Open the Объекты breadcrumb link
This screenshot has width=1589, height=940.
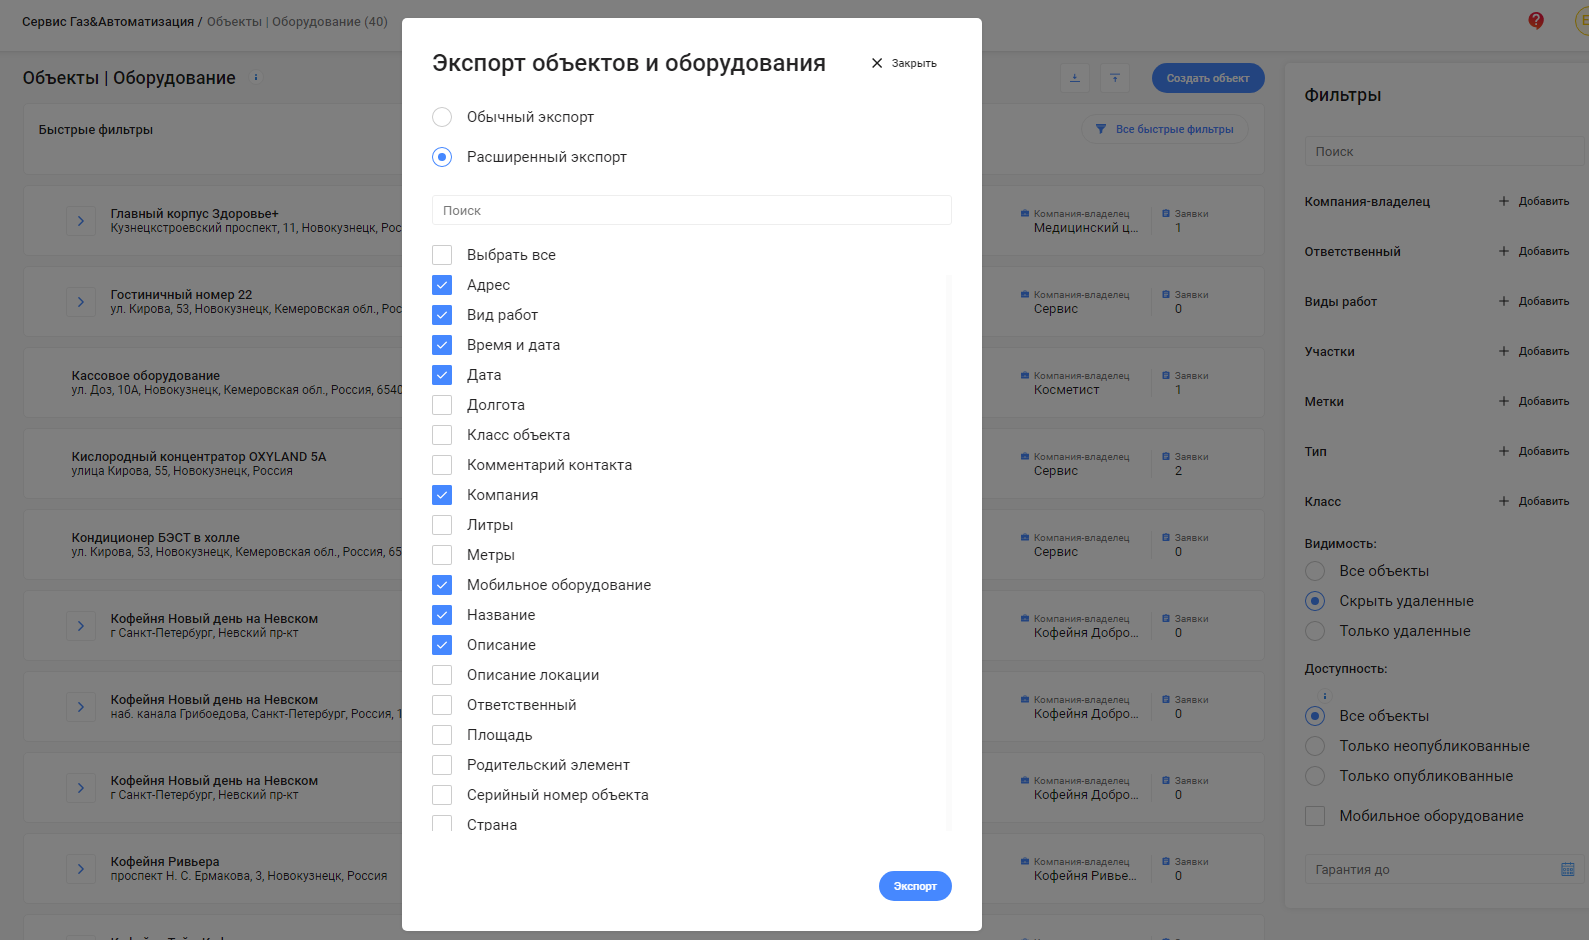[234, 21]
